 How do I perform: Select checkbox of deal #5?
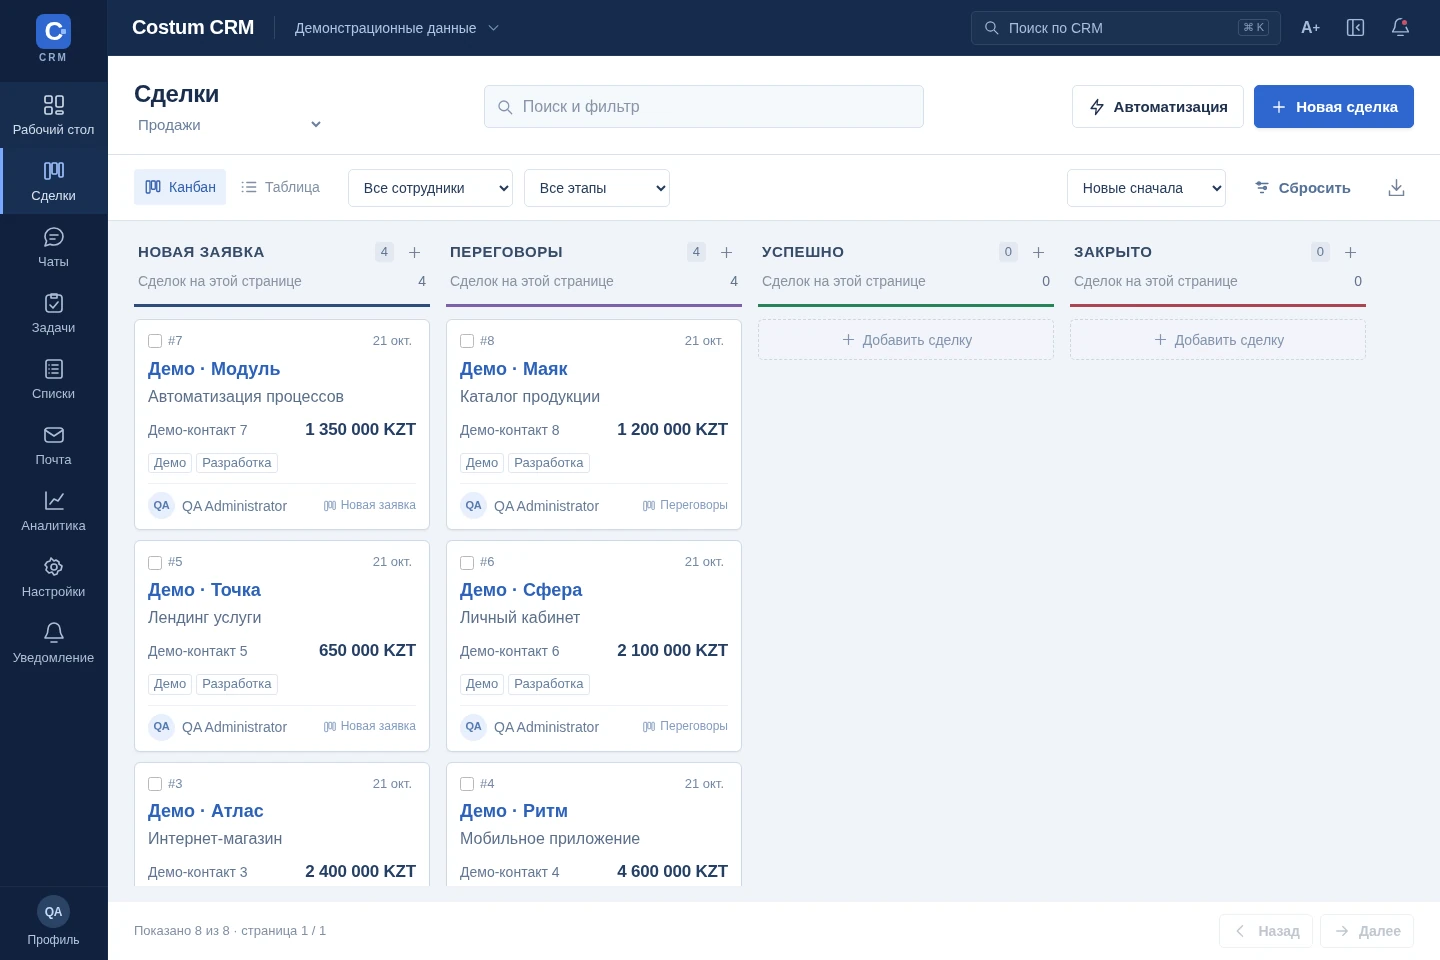click(155, 562)
